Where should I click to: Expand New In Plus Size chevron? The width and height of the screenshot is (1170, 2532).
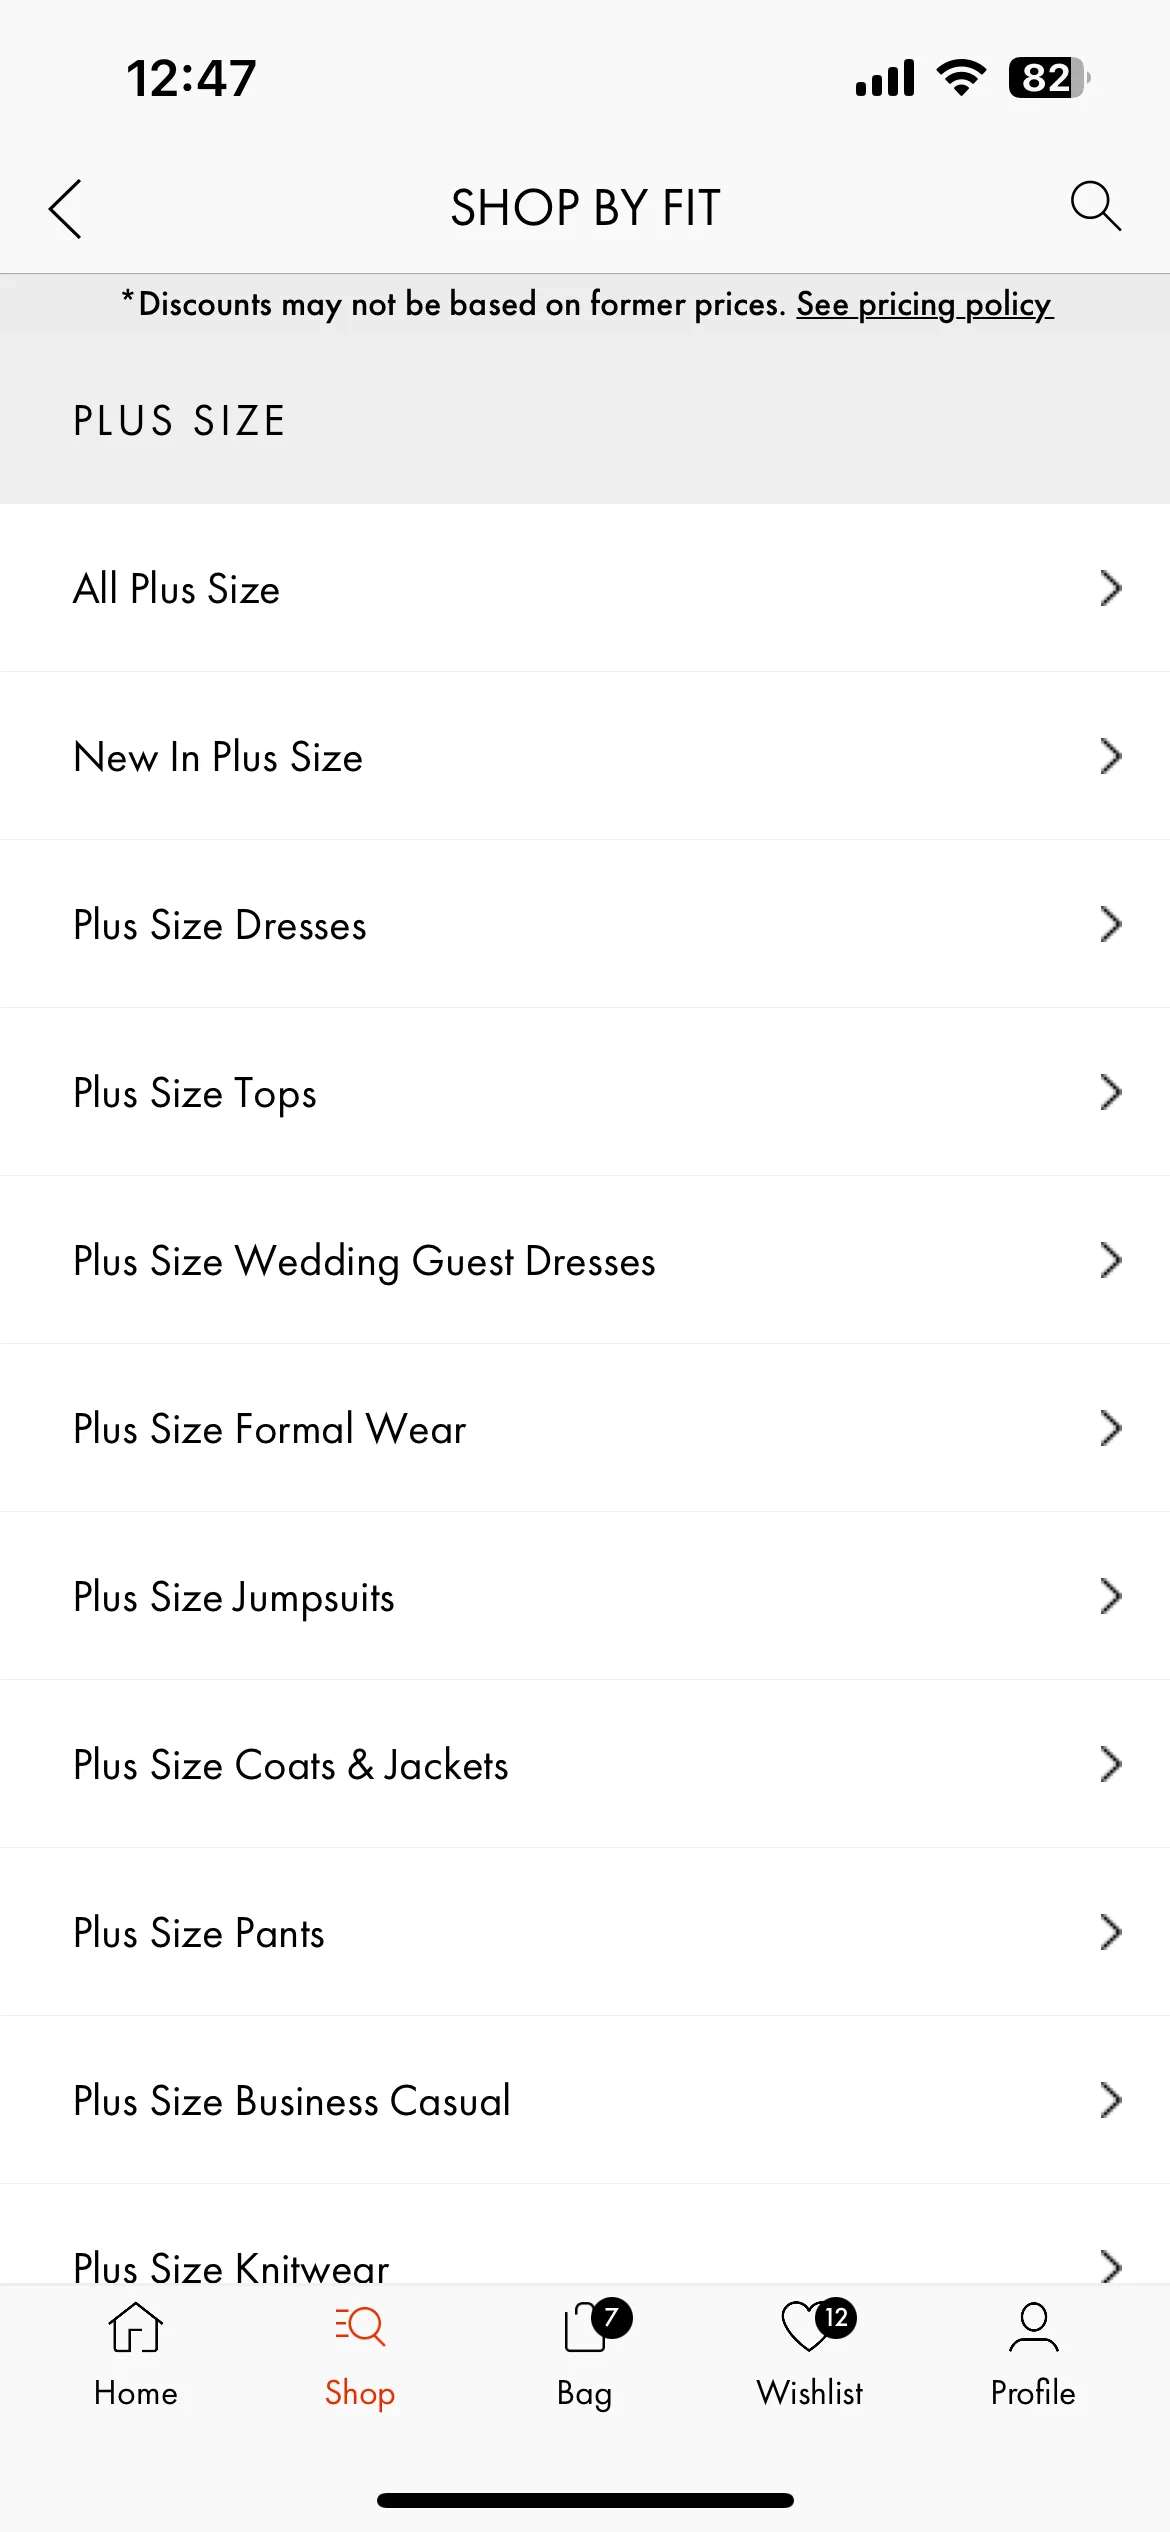click(x=1111, y=756)
